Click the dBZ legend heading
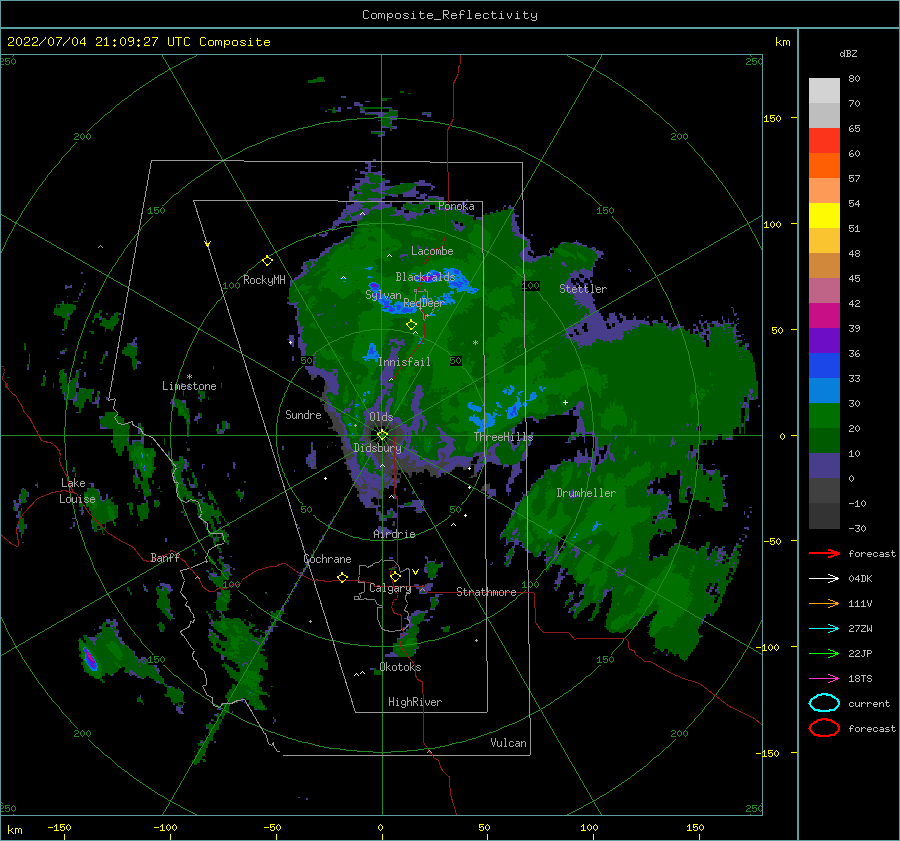This screenshot has width=900, height=841. pyautogui.click(x=848, y=53)
